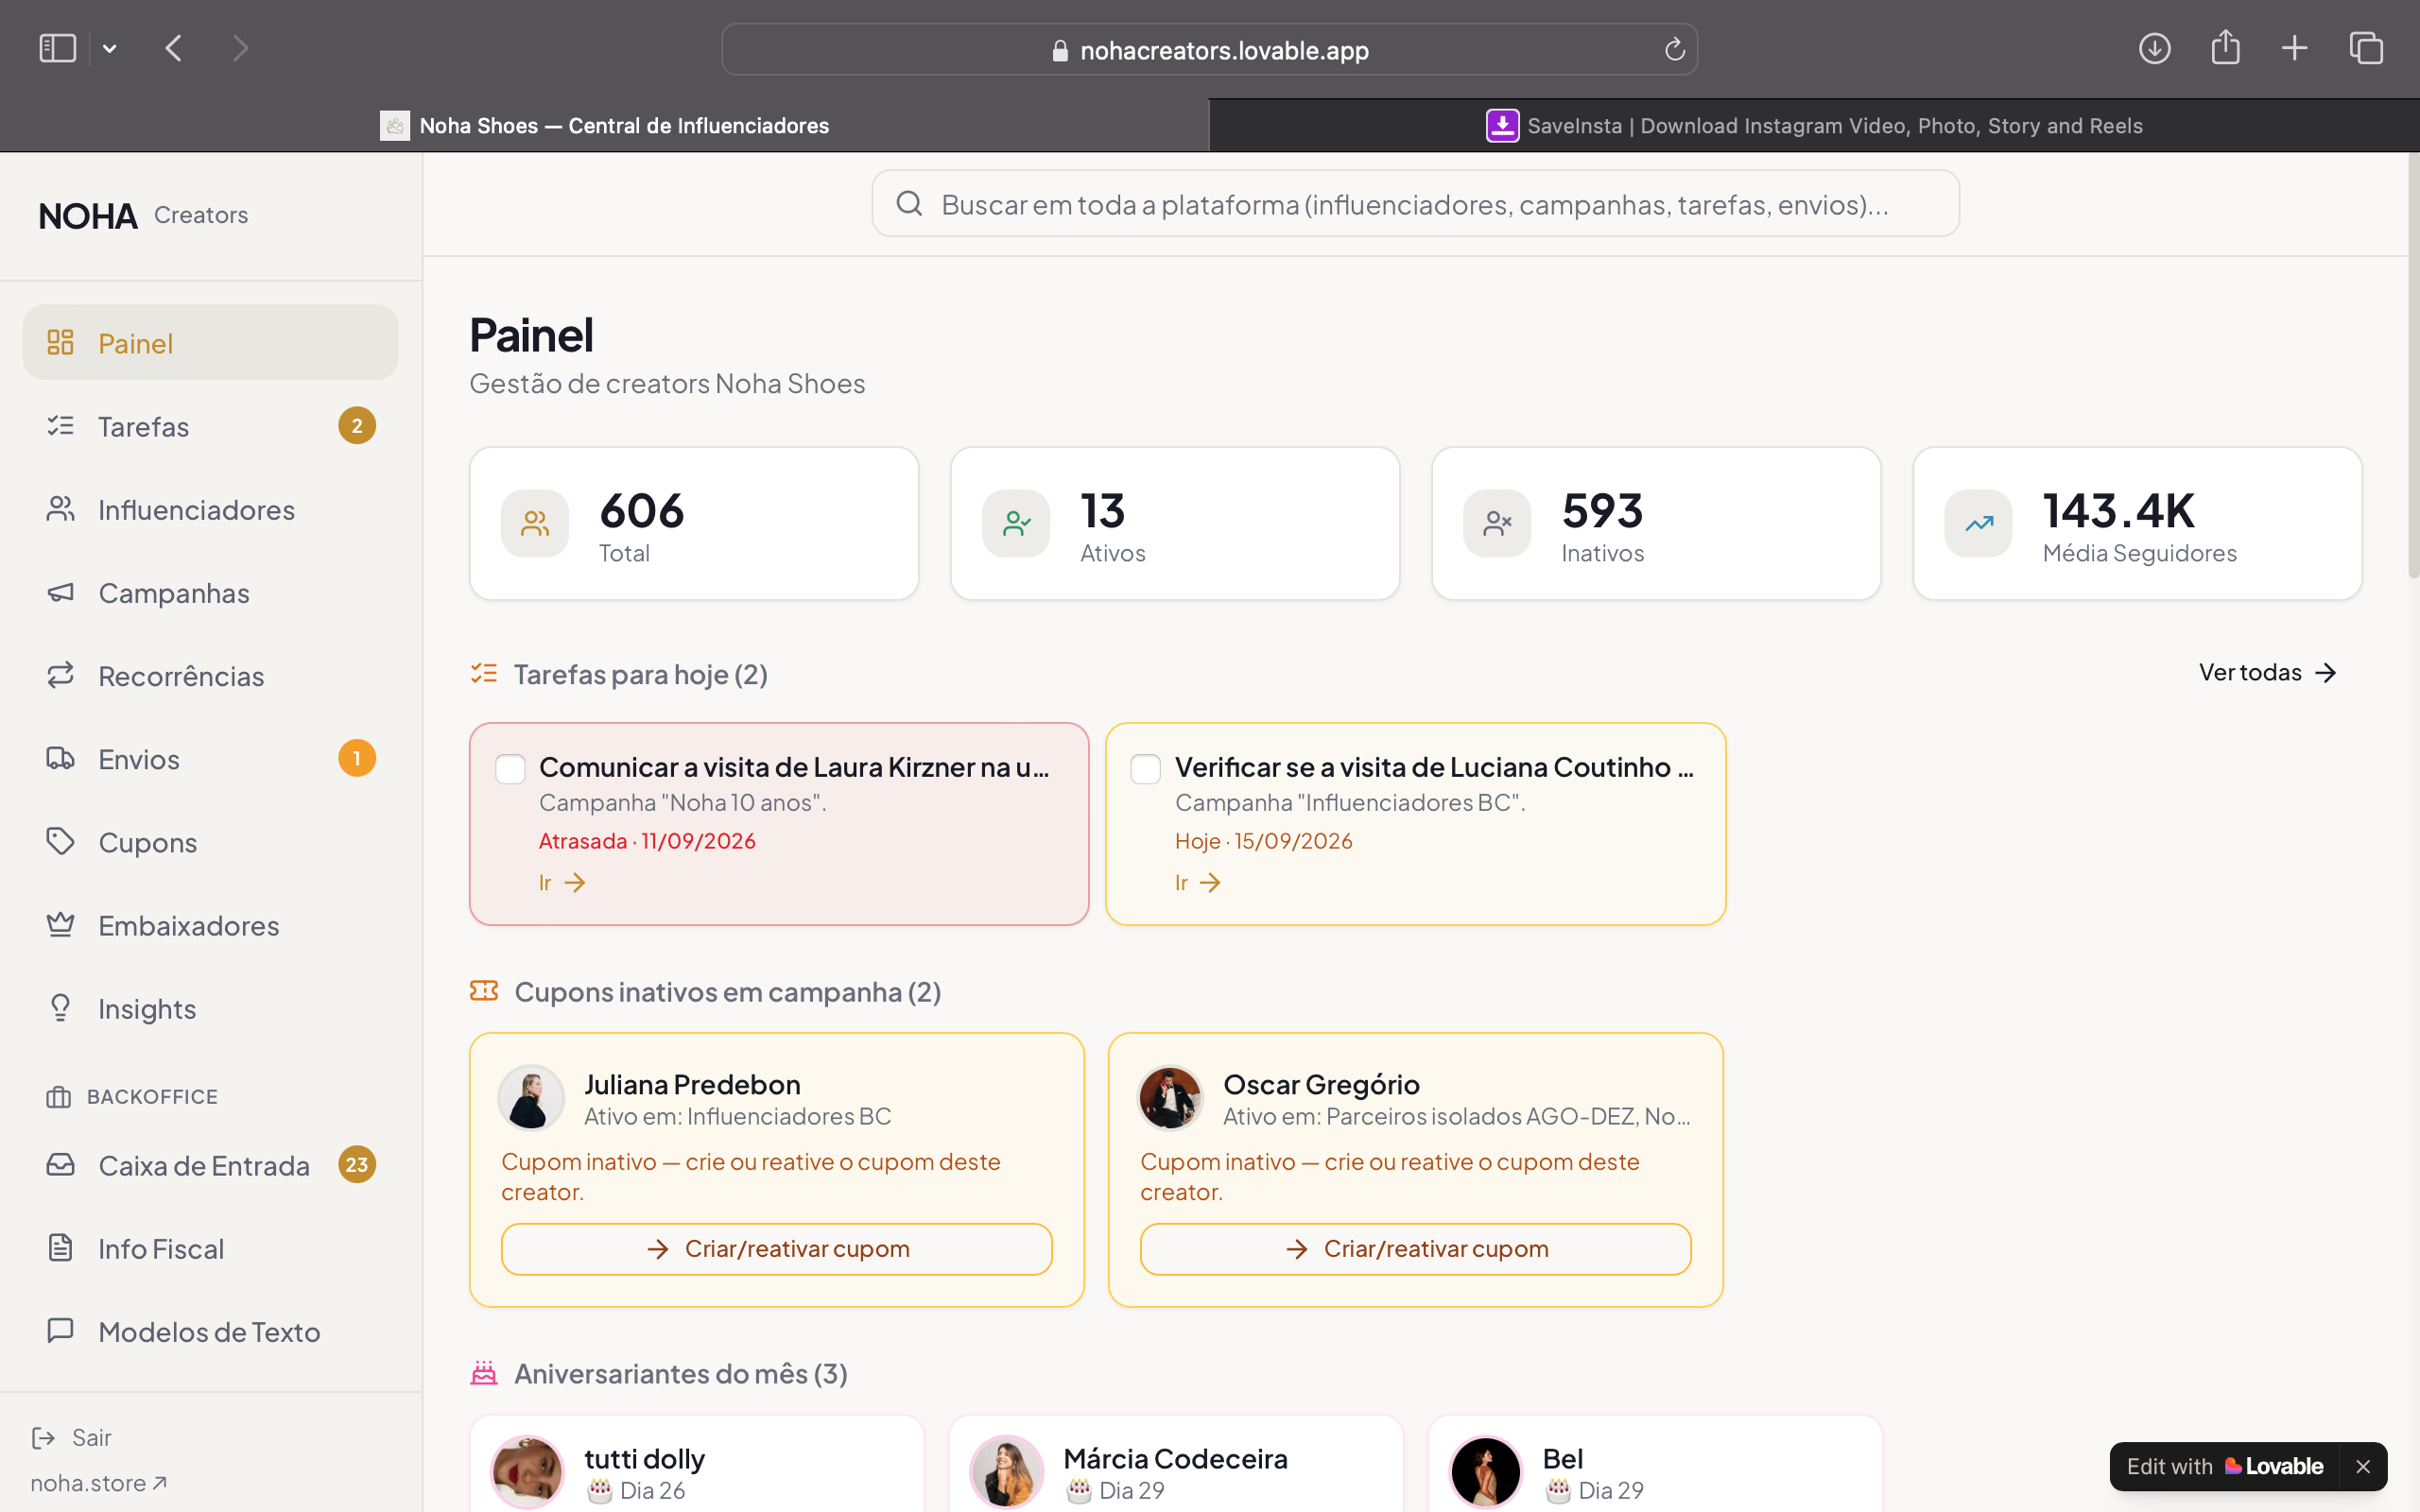Switch to the SaveInsta browser tab
This screenshot has height=1512, width=2420.
point(1814,125)
